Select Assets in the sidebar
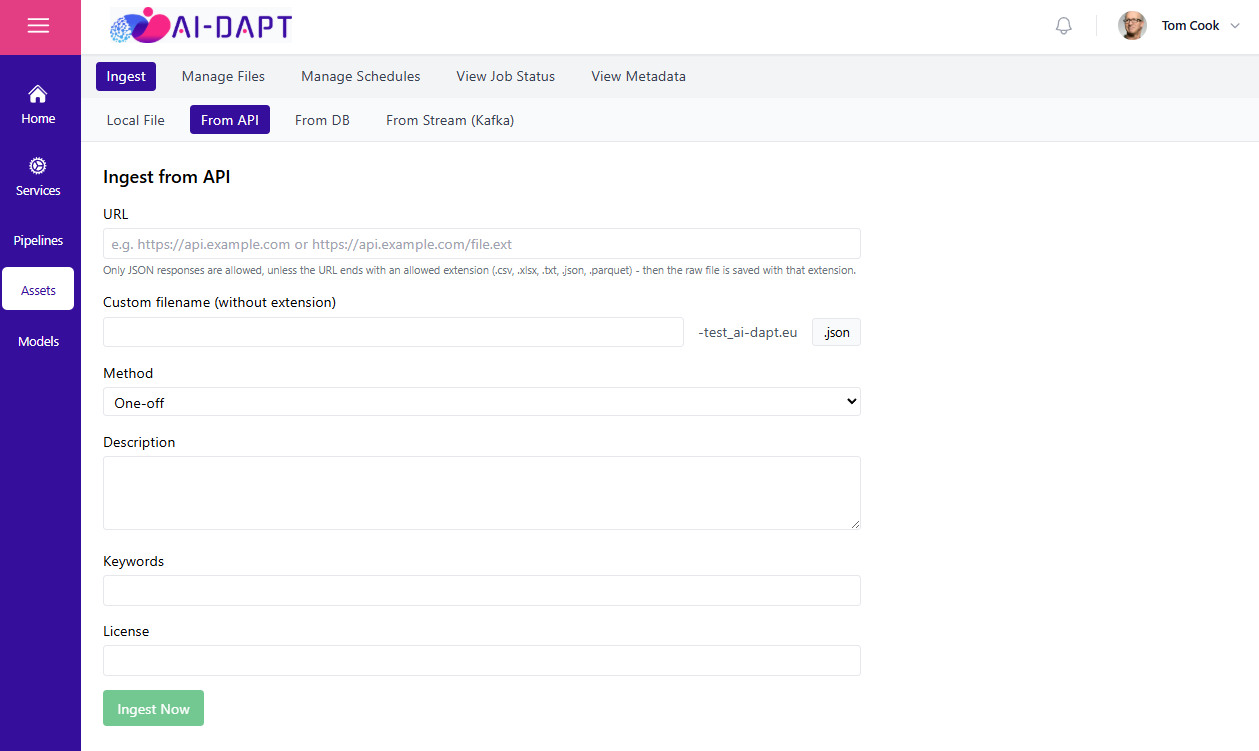 click(38, 290)
